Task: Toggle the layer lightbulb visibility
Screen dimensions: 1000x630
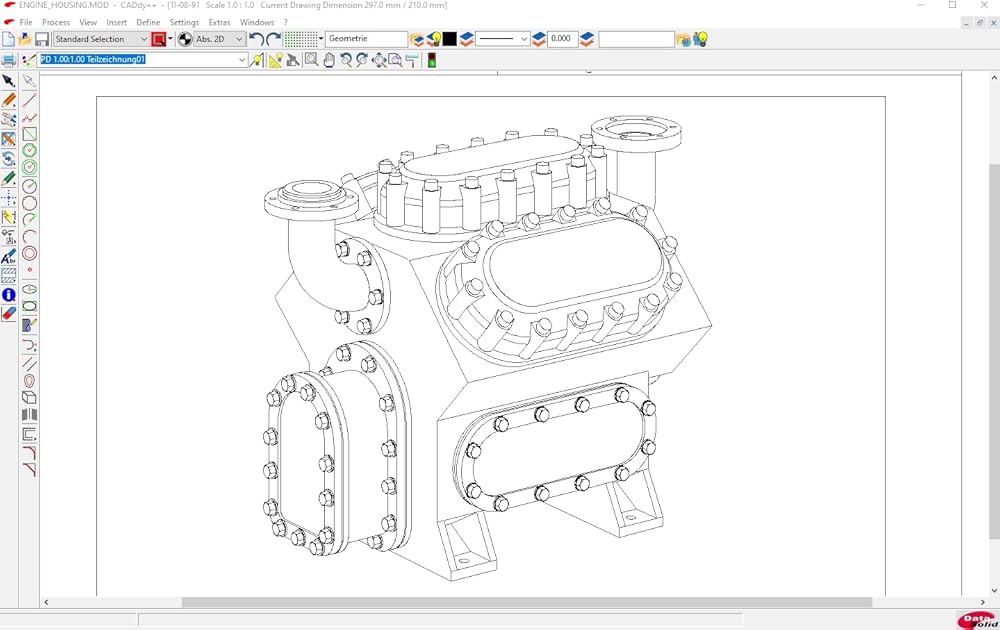Action: (x=434, y=39)
